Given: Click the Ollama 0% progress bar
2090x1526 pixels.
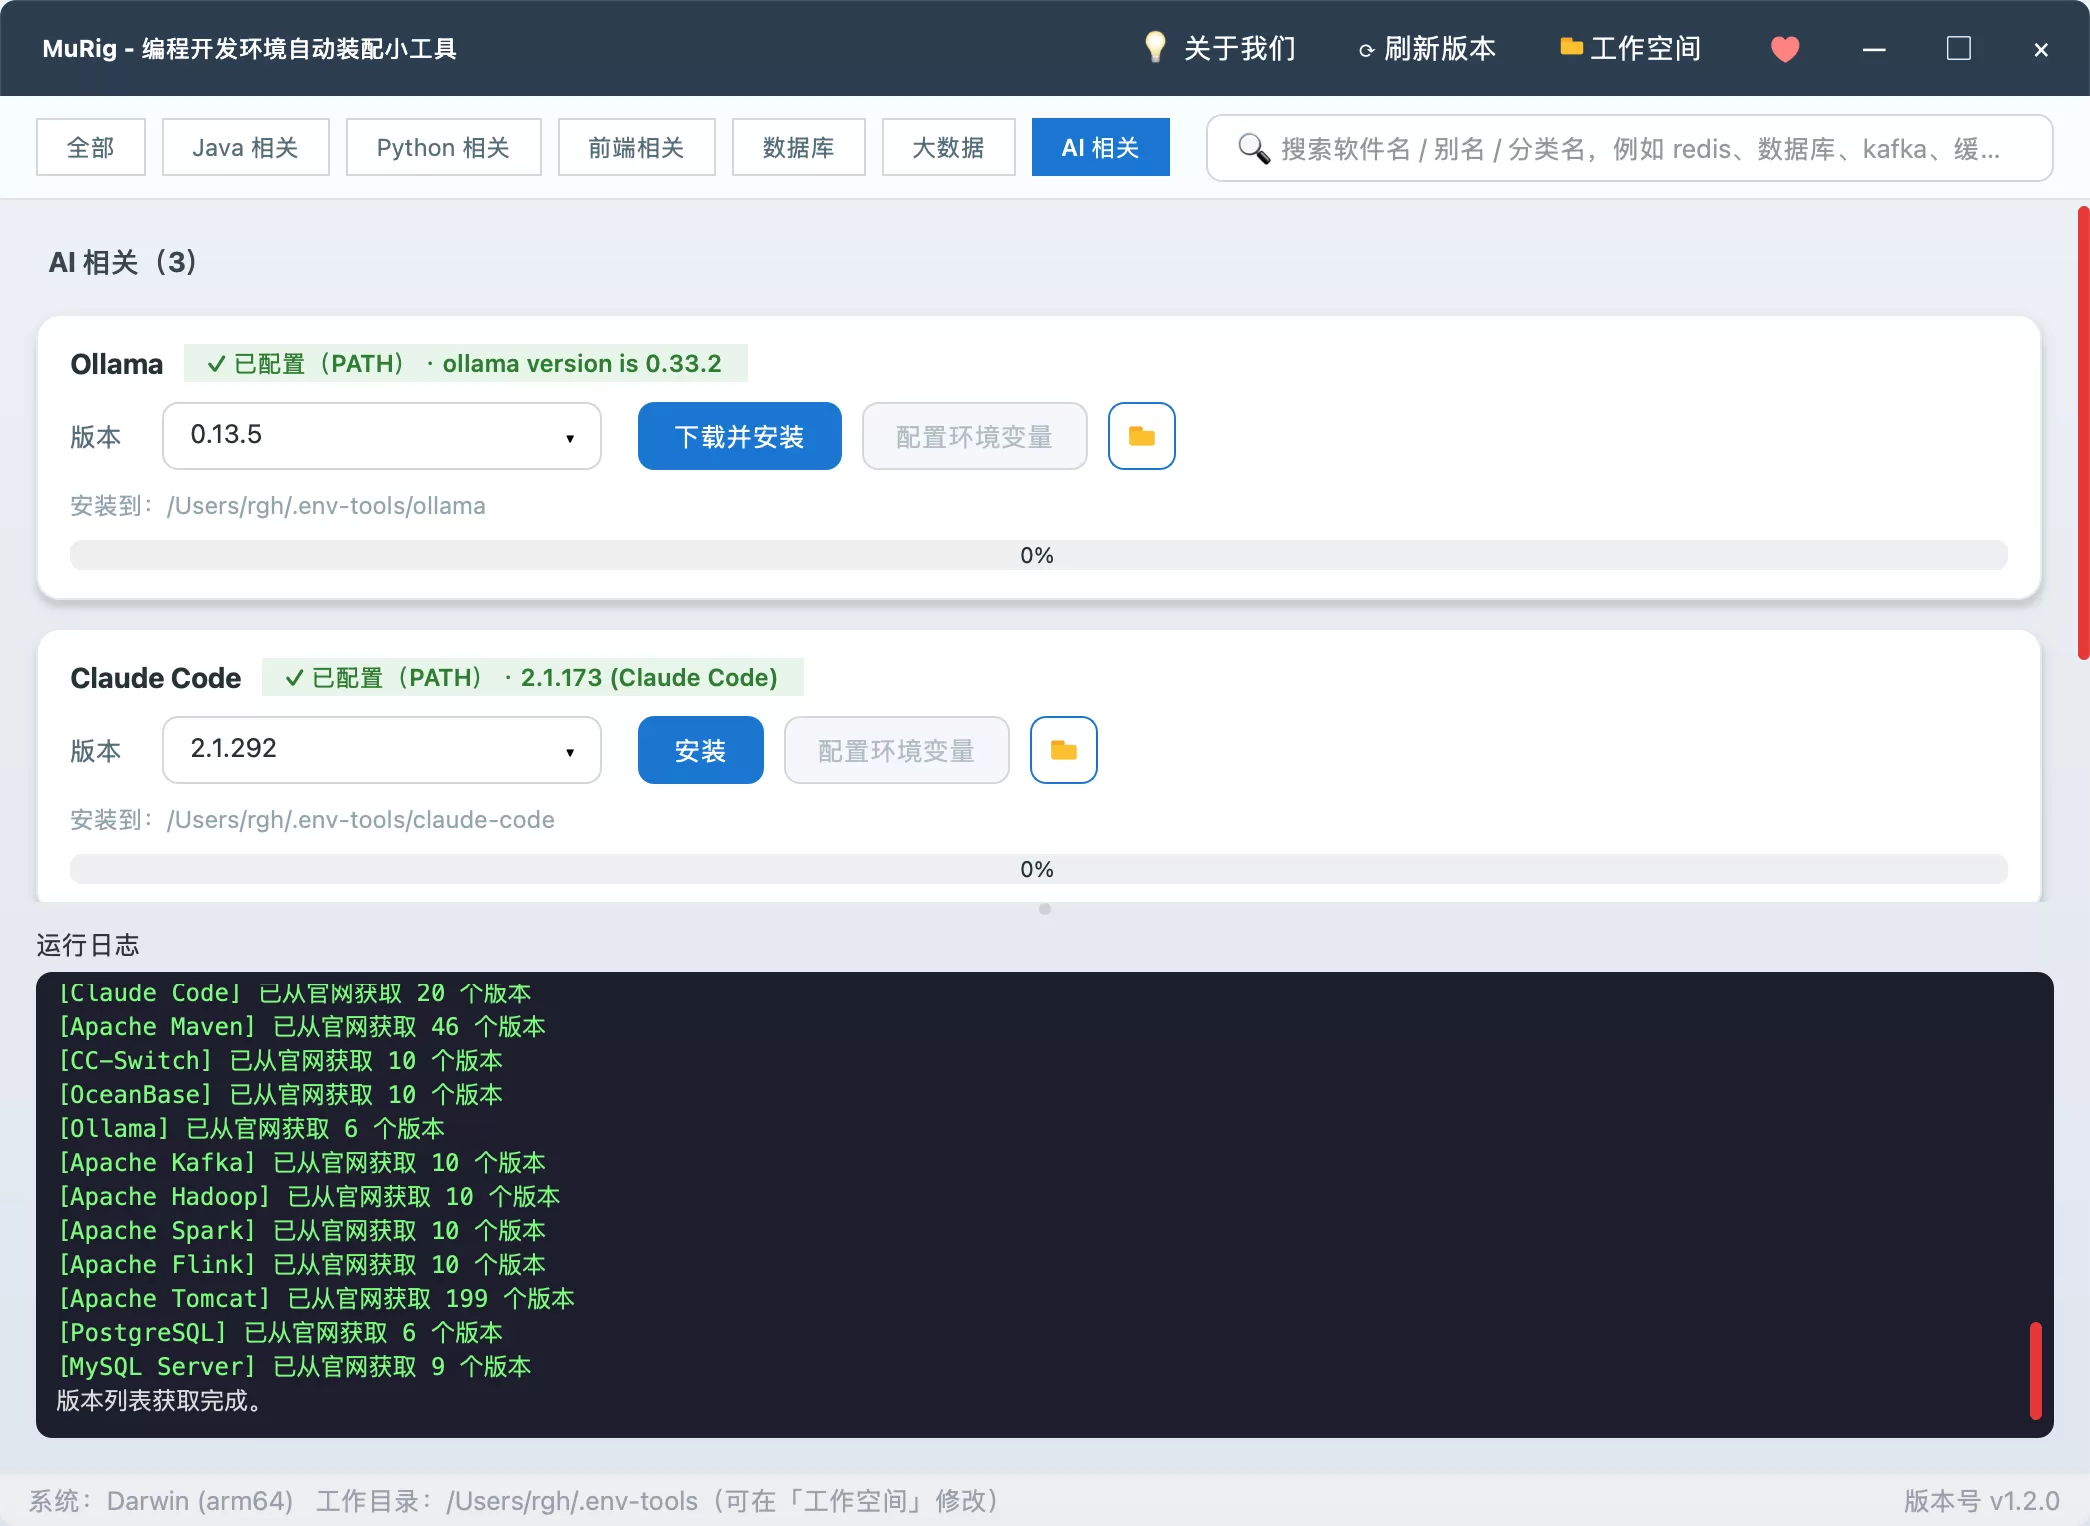Looking at the screenshot, I should (1038, 555).
